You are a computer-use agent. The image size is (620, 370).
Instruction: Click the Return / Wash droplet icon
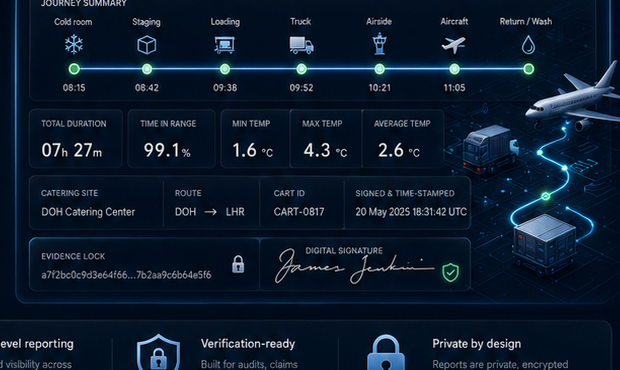point(528,45)
